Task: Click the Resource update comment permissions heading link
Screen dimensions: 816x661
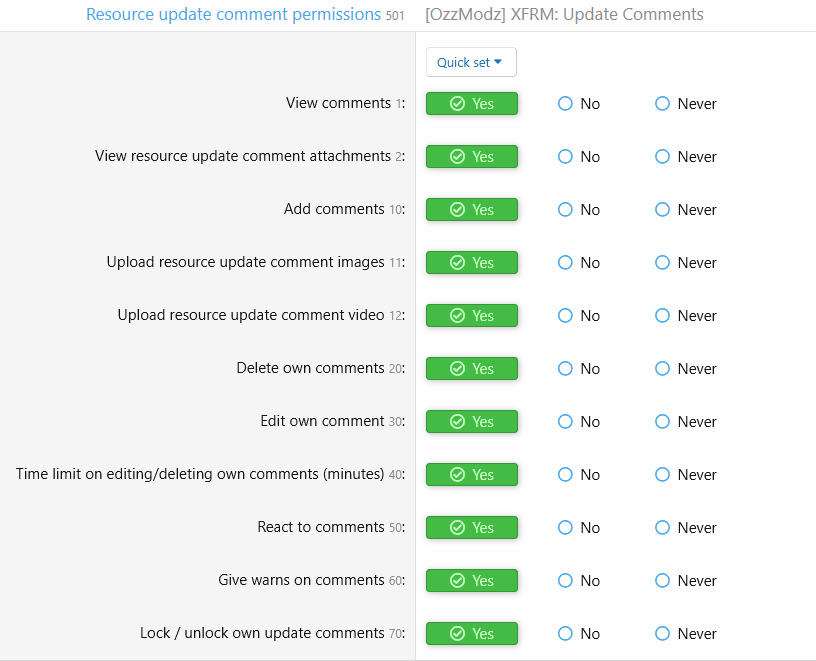Action: (x=233, y=15)
